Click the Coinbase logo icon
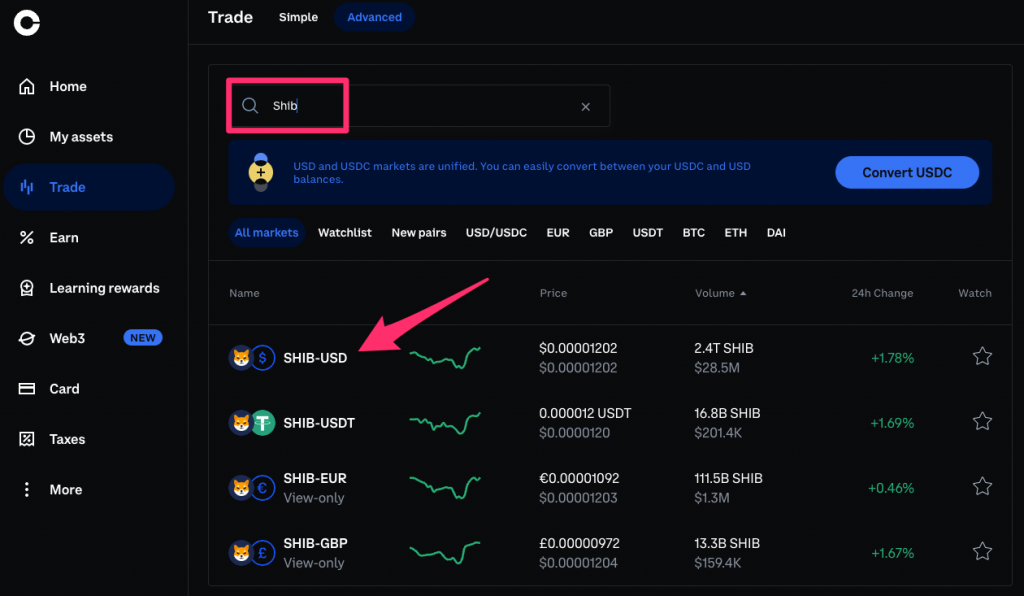The height and width of the screenshot is (596, 1024). 27,23
